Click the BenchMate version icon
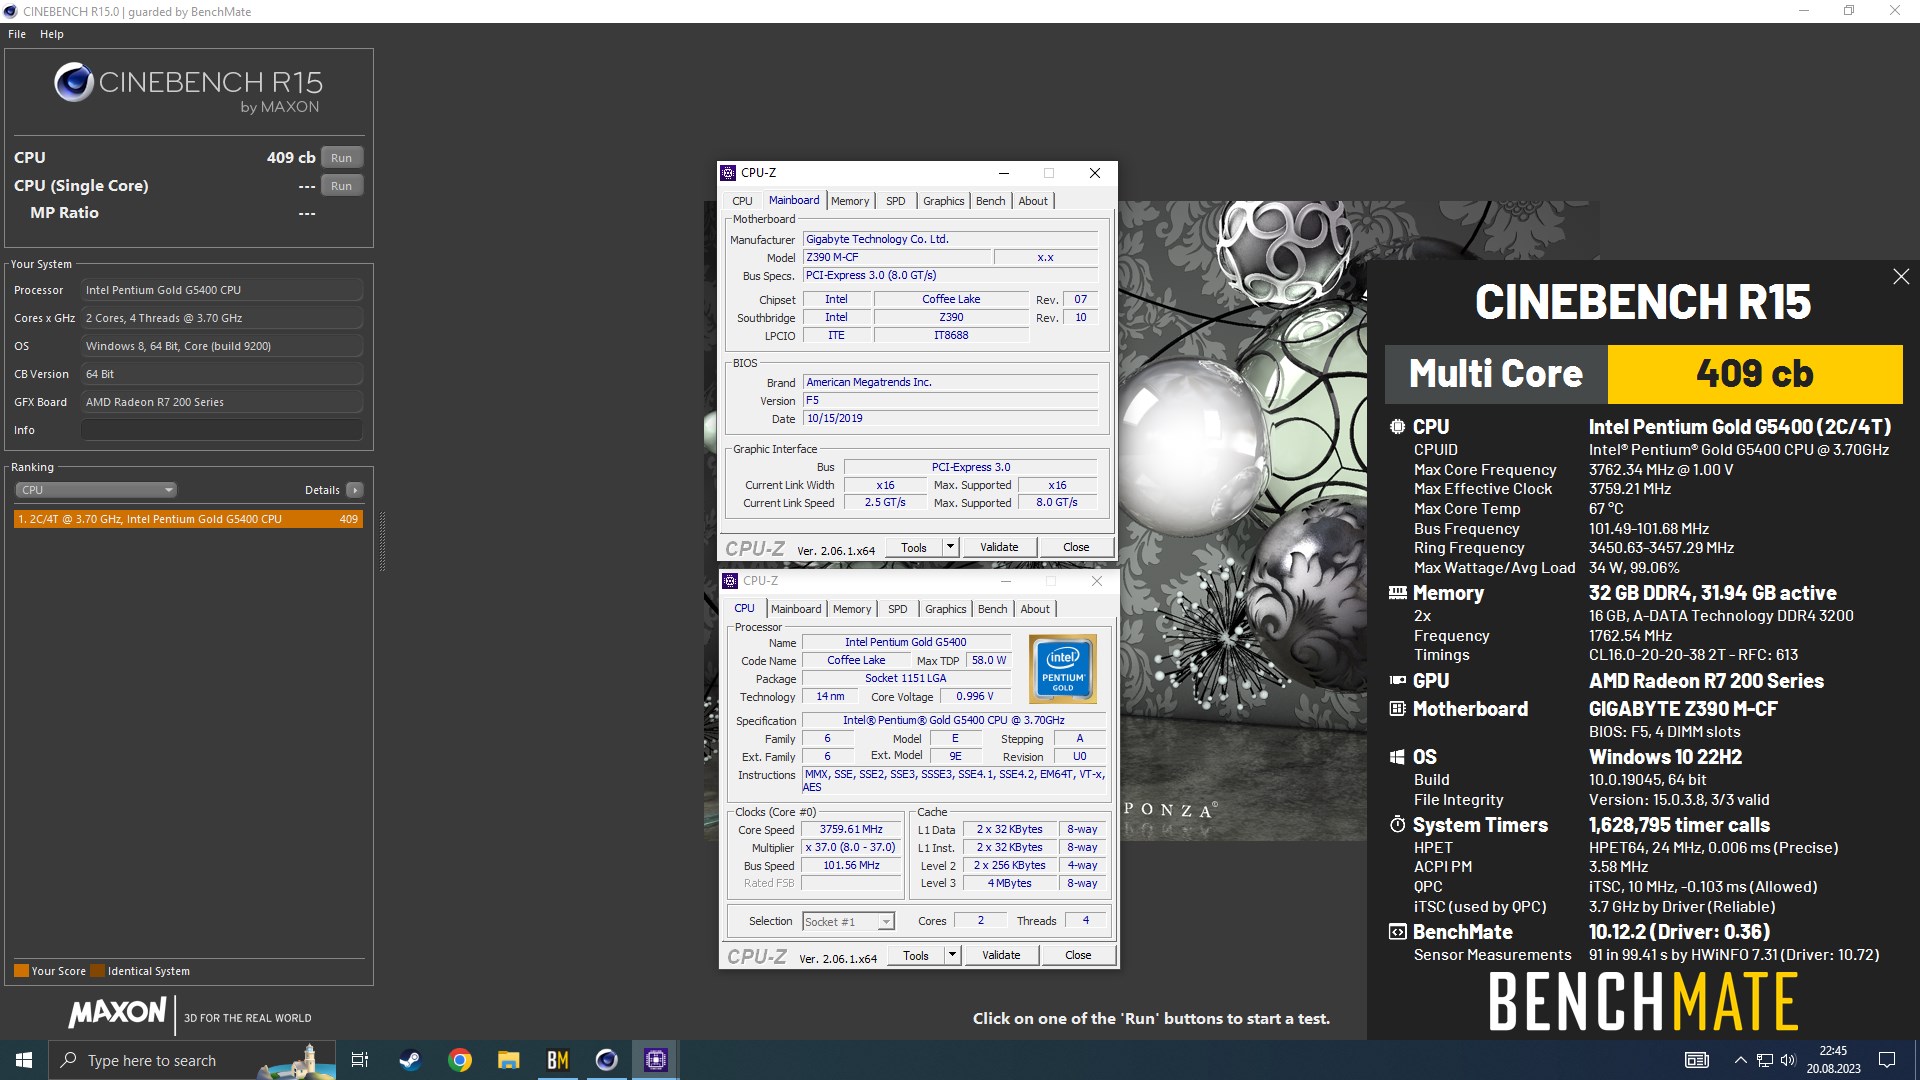Screen dimensions: 1920x1080 (1397, 932)
